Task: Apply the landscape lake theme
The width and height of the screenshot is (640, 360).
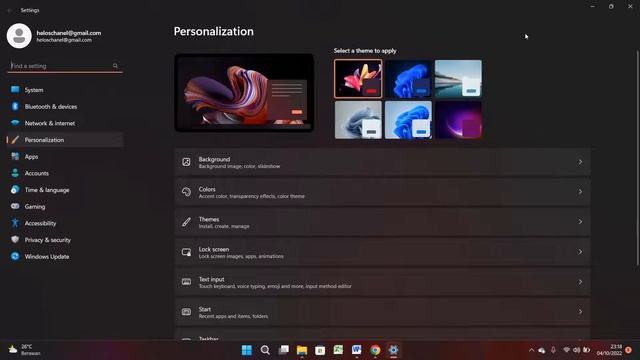Action: coord(458,79)
